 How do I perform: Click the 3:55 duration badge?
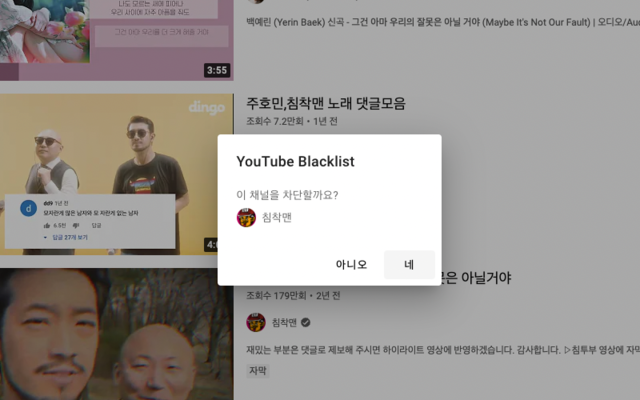[x=217, y=70]
